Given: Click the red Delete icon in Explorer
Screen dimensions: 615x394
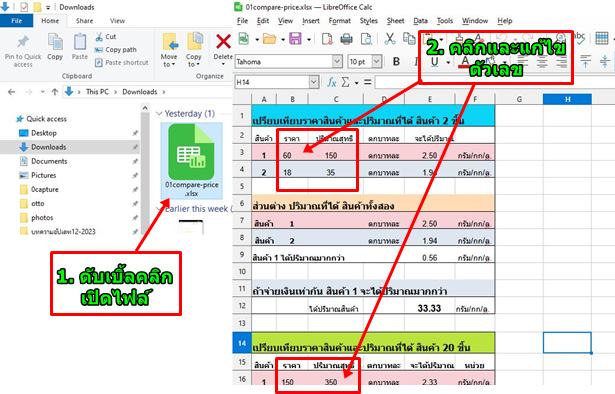Looking at the screenshot, I should tap(223, 42).
